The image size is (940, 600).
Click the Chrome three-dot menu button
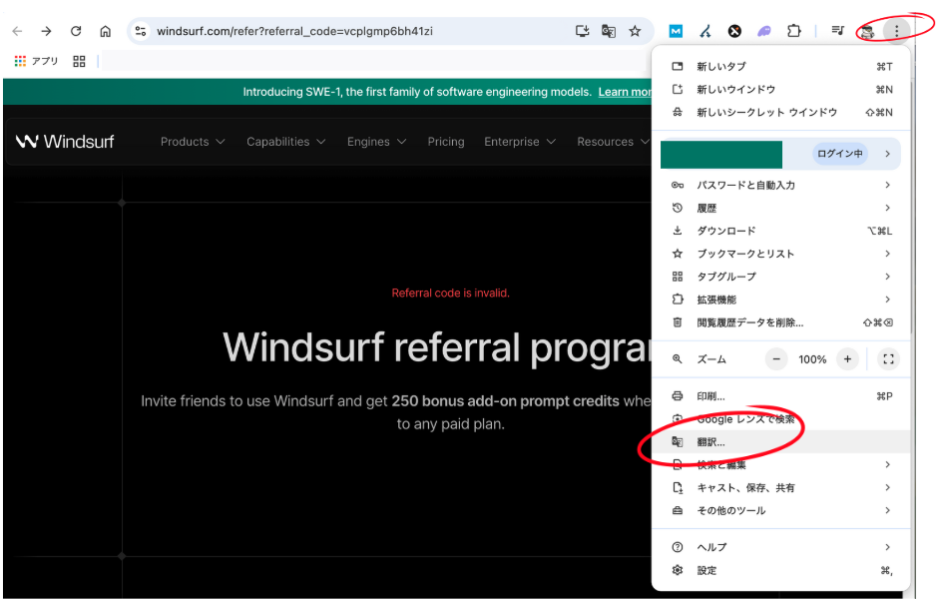click(896, 31)
